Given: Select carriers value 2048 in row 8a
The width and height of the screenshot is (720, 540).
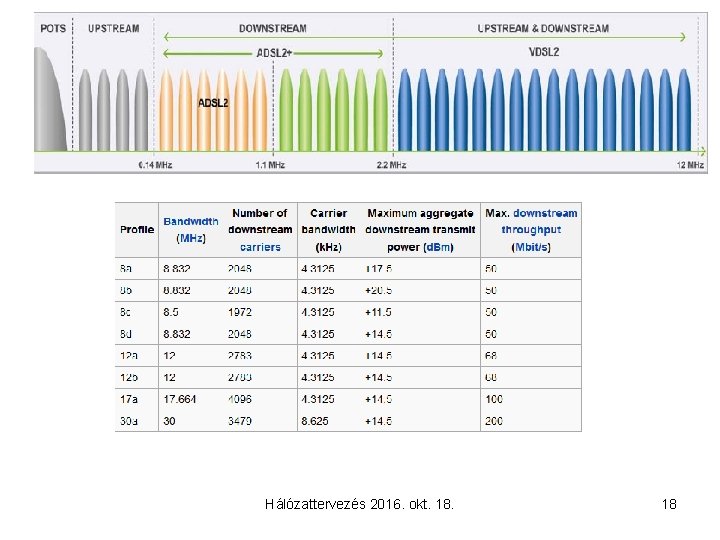Looking at the screenshot, I should 240,268.
